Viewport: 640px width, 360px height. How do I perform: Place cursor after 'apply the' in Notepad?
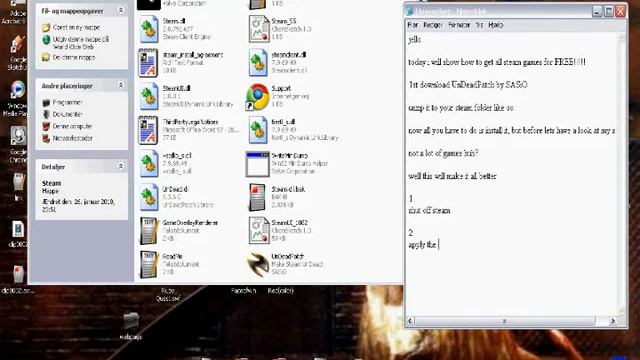tap(438, 245)
